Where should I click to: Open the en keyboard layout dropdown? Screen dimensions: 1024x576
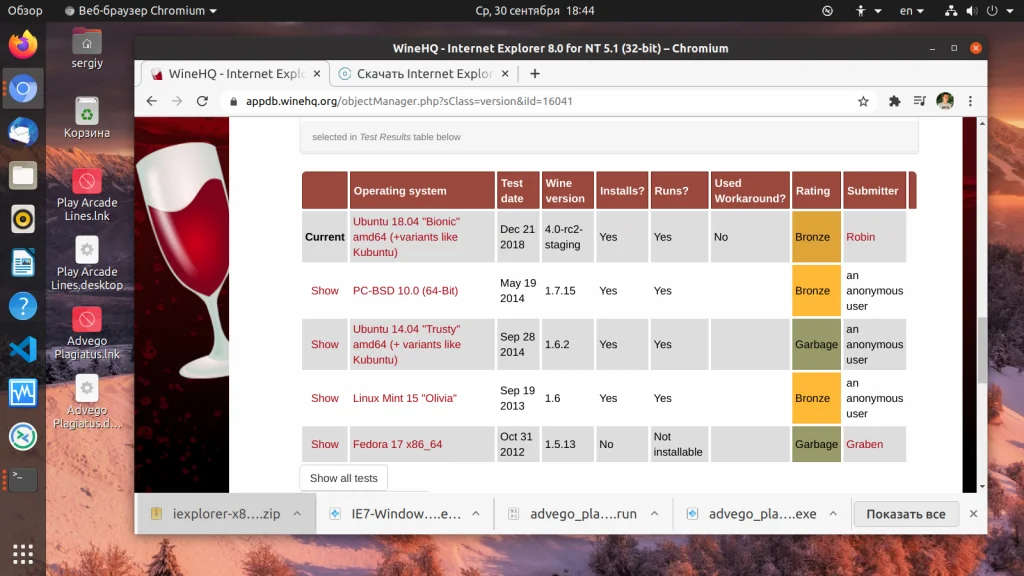pos(912,10)
